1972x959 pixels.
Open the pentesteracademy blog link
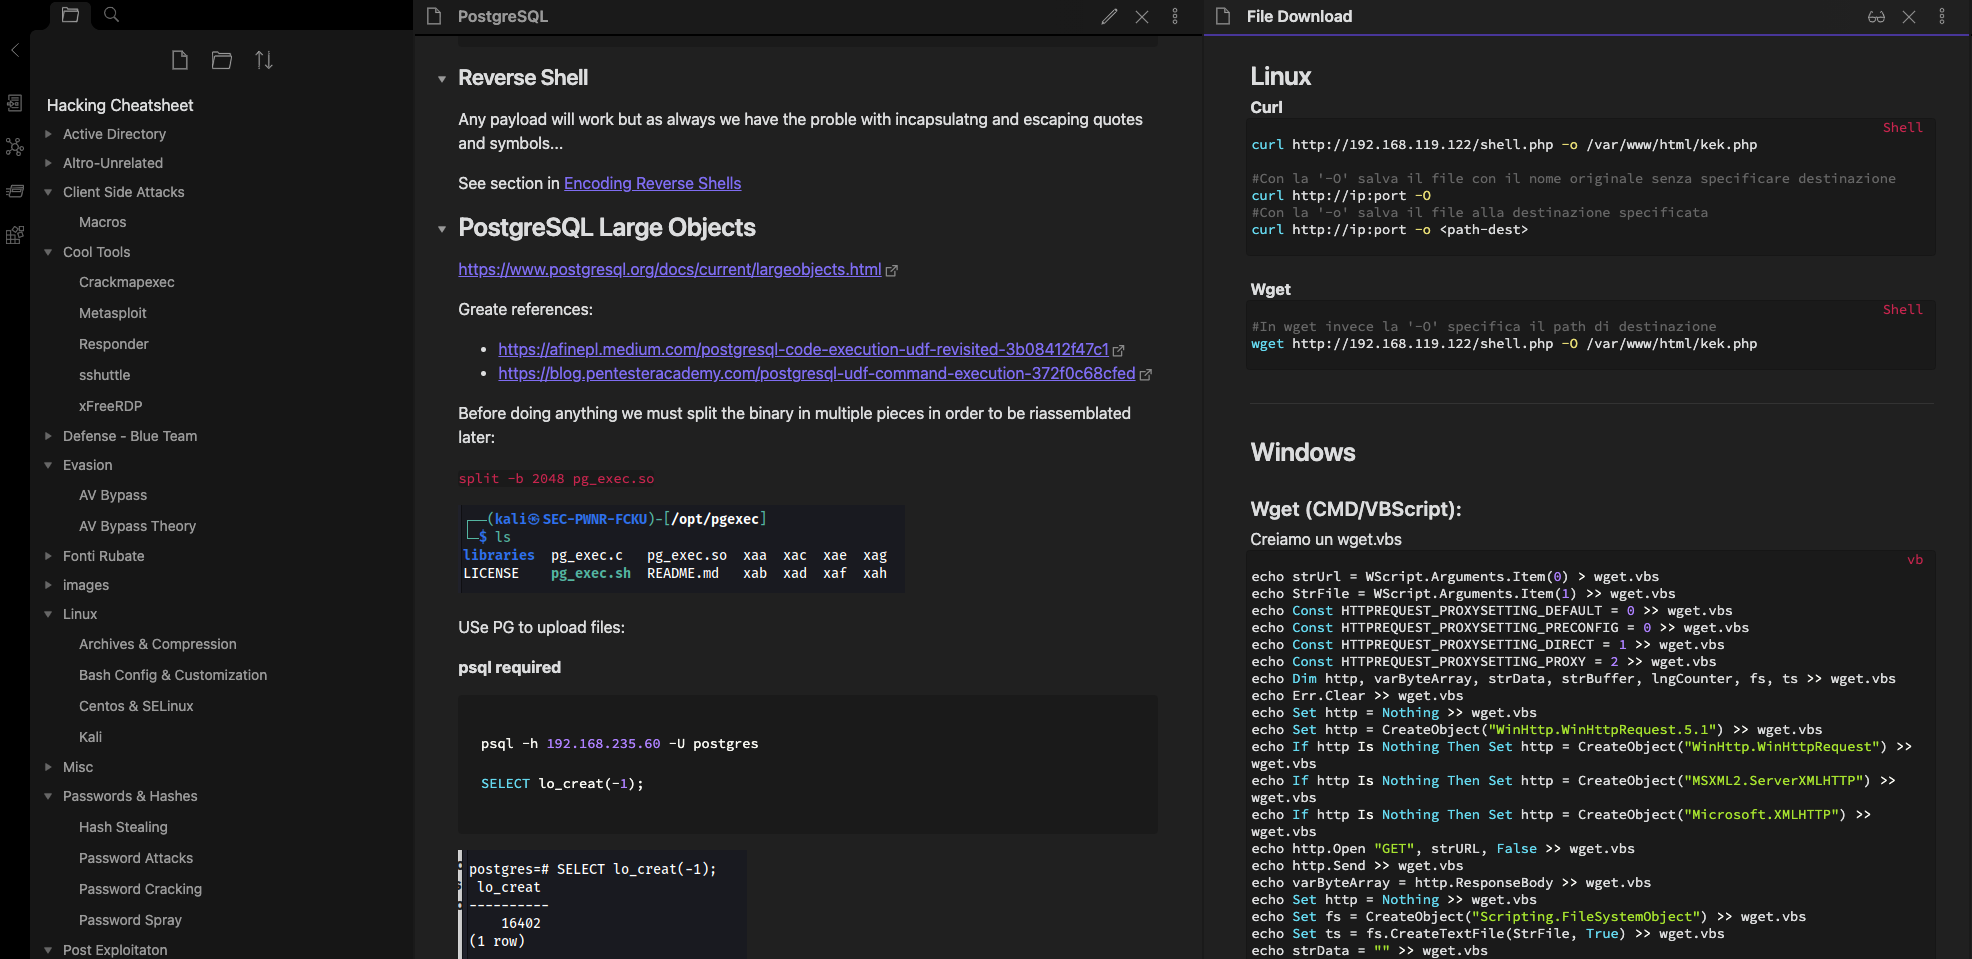[x=817, y=373]
